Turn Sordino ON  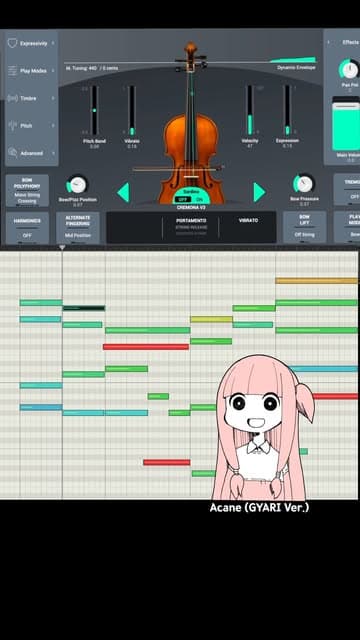click(199, 200)
